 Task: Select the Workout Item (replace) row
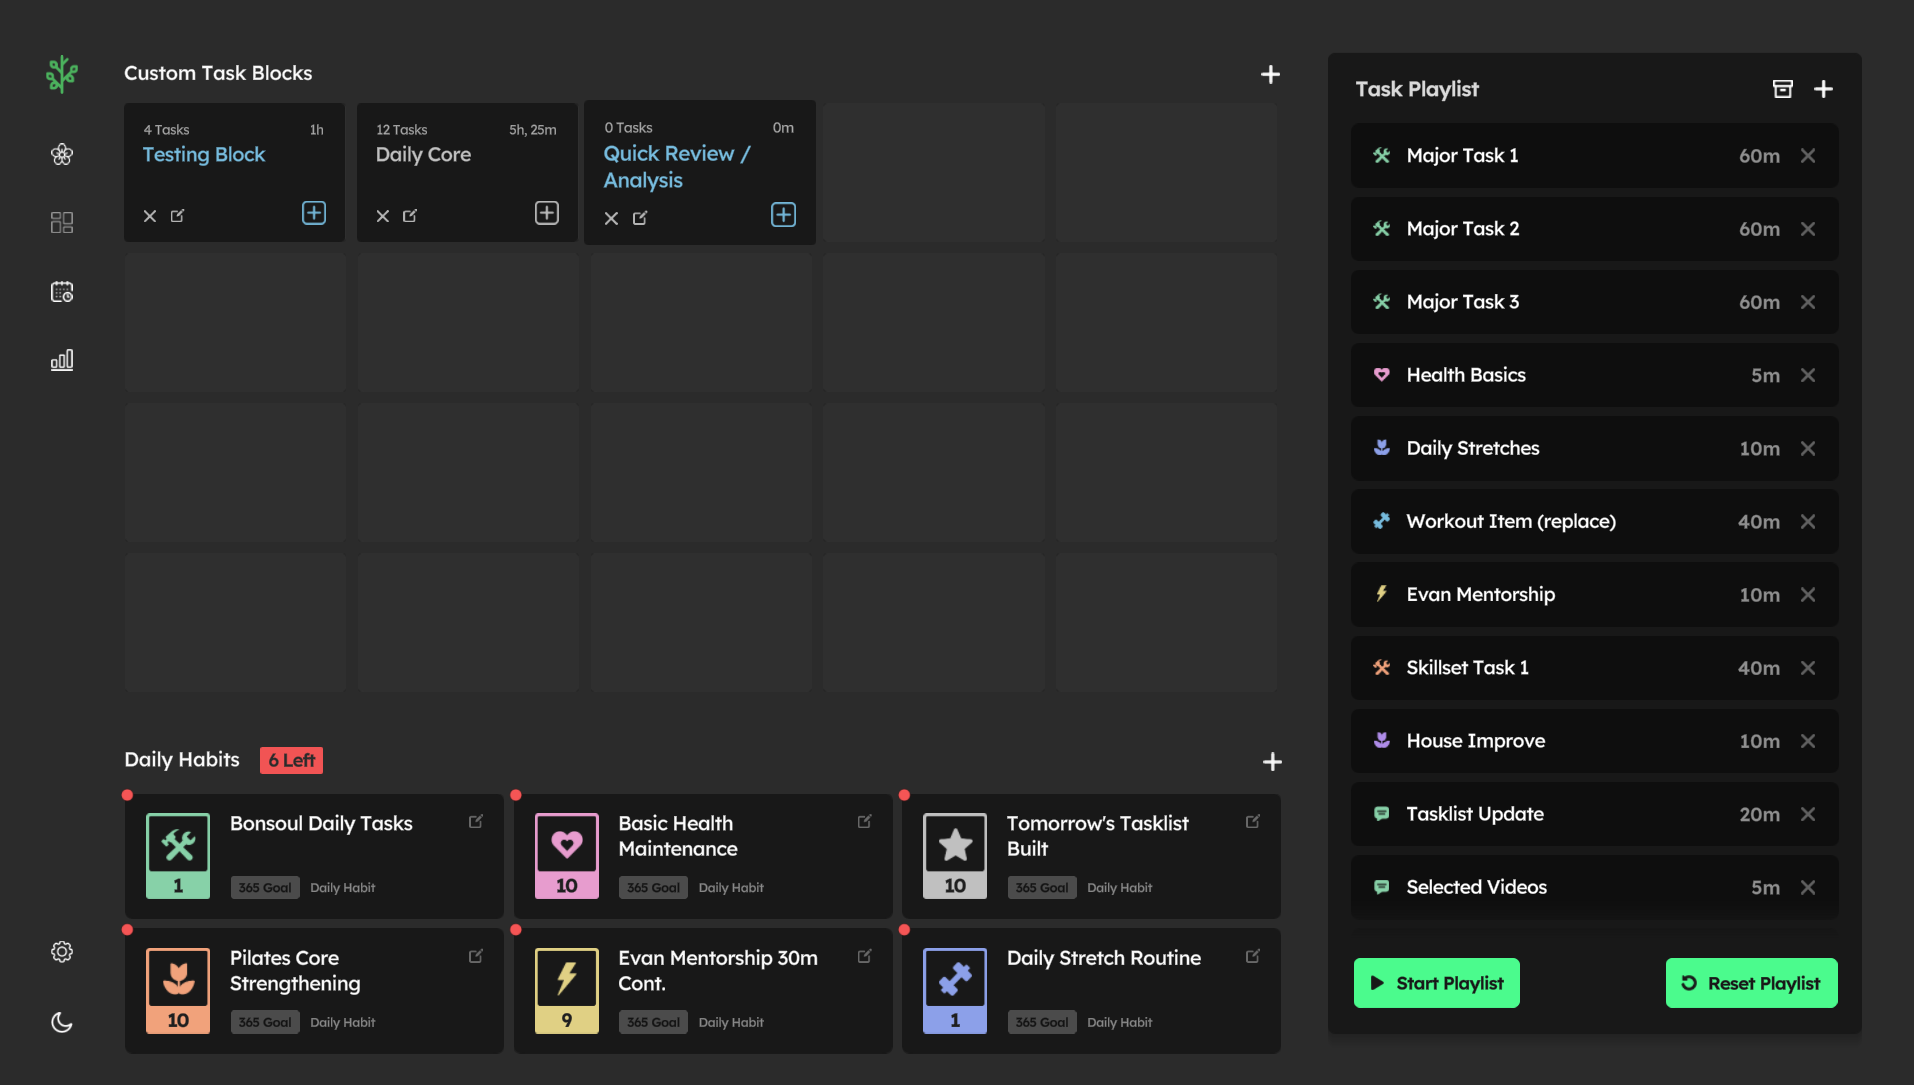[1594, 522]
